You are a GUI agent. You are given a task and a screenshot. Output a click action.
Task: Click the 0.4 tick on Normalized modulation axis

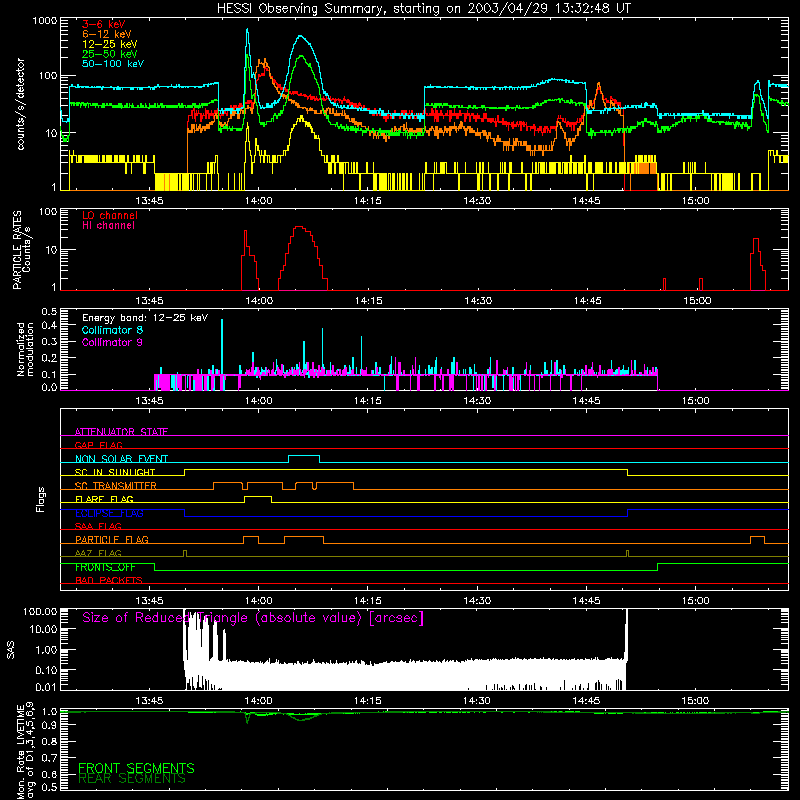(x=49, y=325)
